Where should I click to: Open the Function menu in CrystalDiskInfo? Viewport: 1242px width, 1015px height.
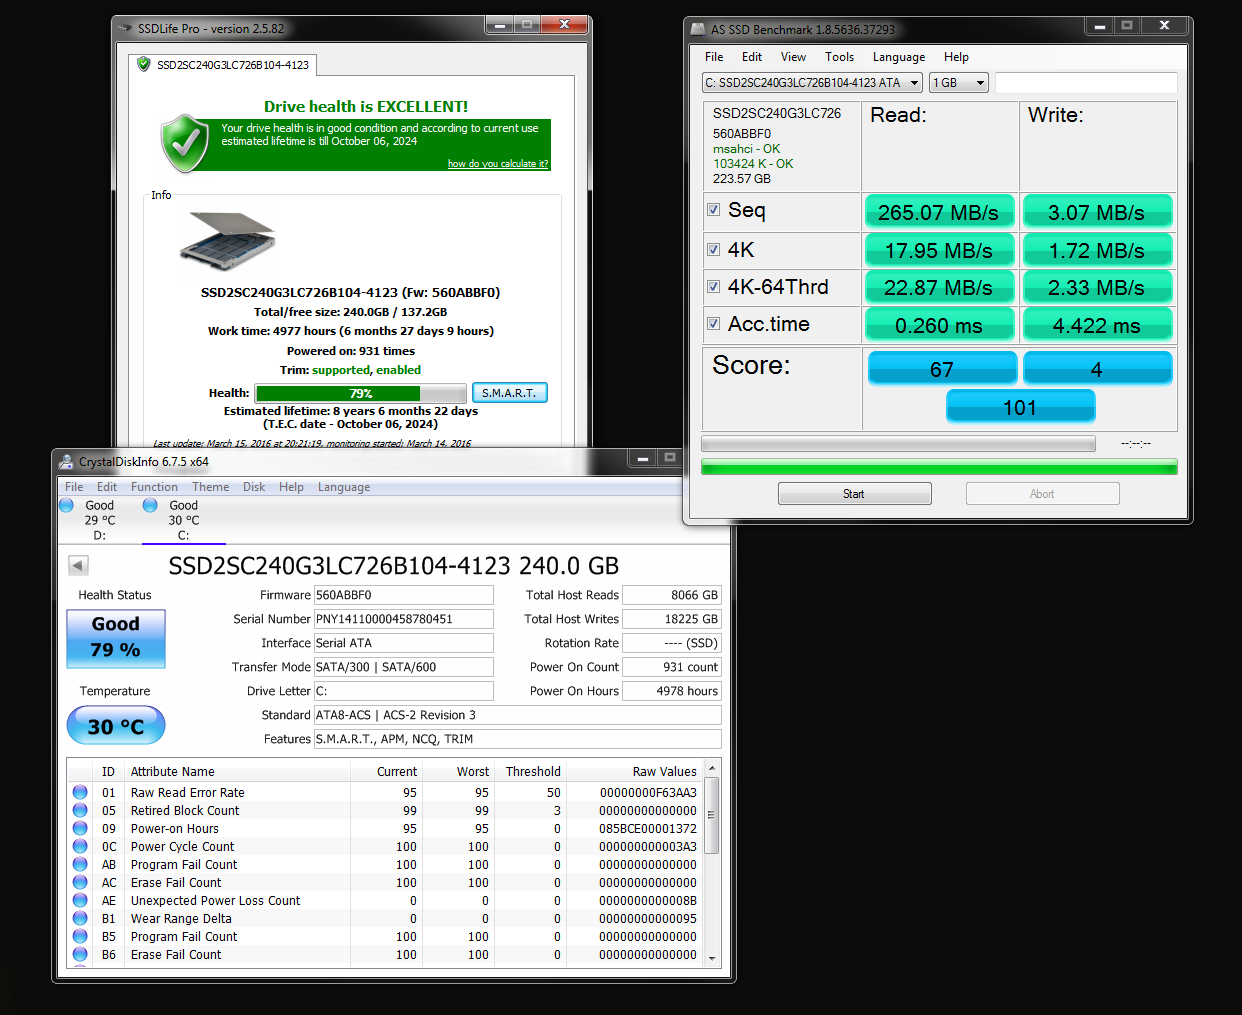154,486
